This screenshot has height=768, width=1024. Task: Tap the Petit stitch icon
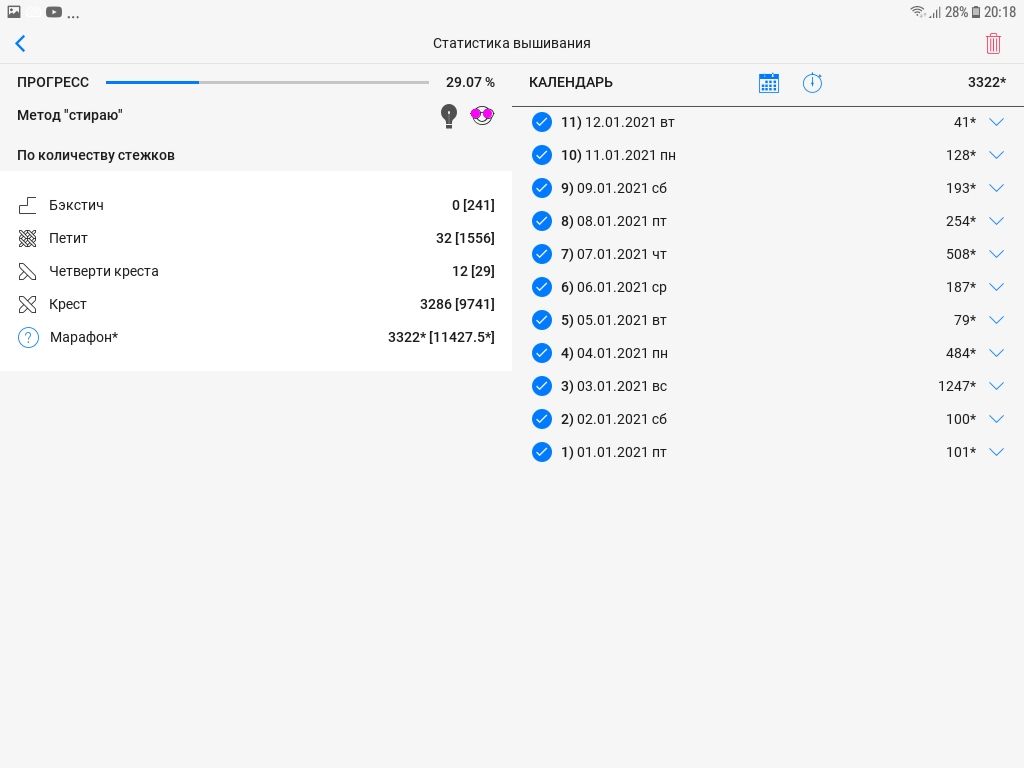point(28,238)
